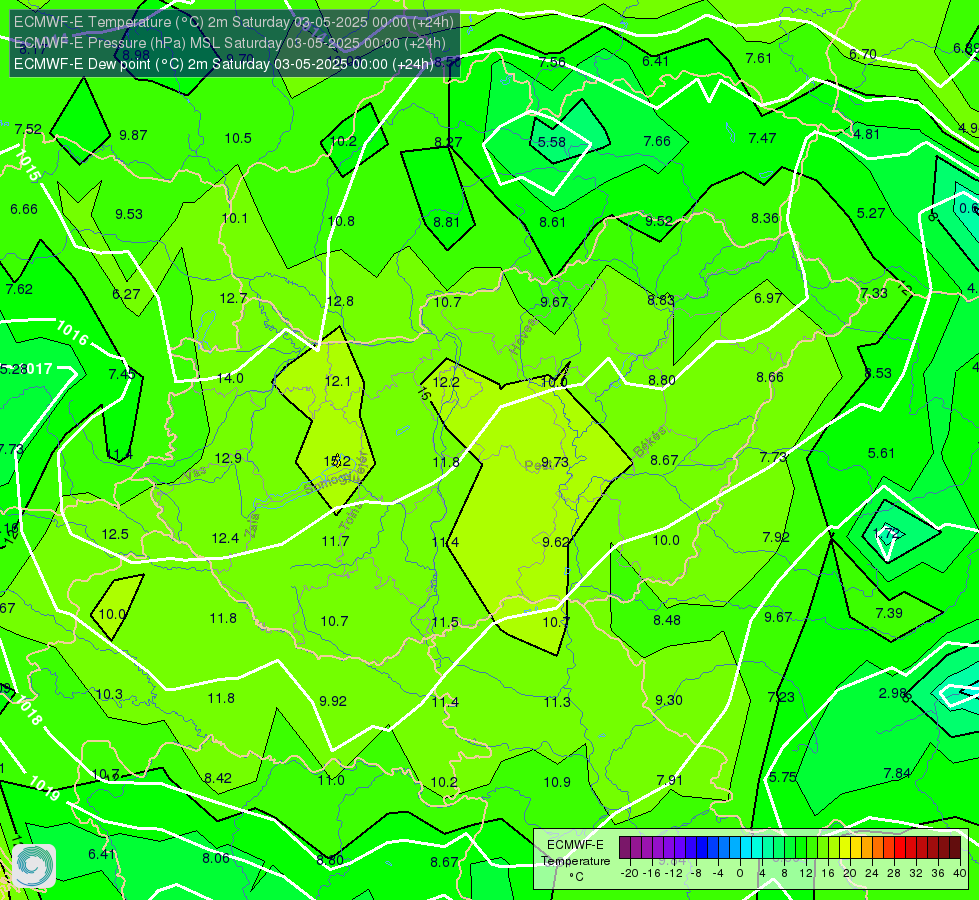Click the 7.39 temperature value

click(x=888, y=613)
